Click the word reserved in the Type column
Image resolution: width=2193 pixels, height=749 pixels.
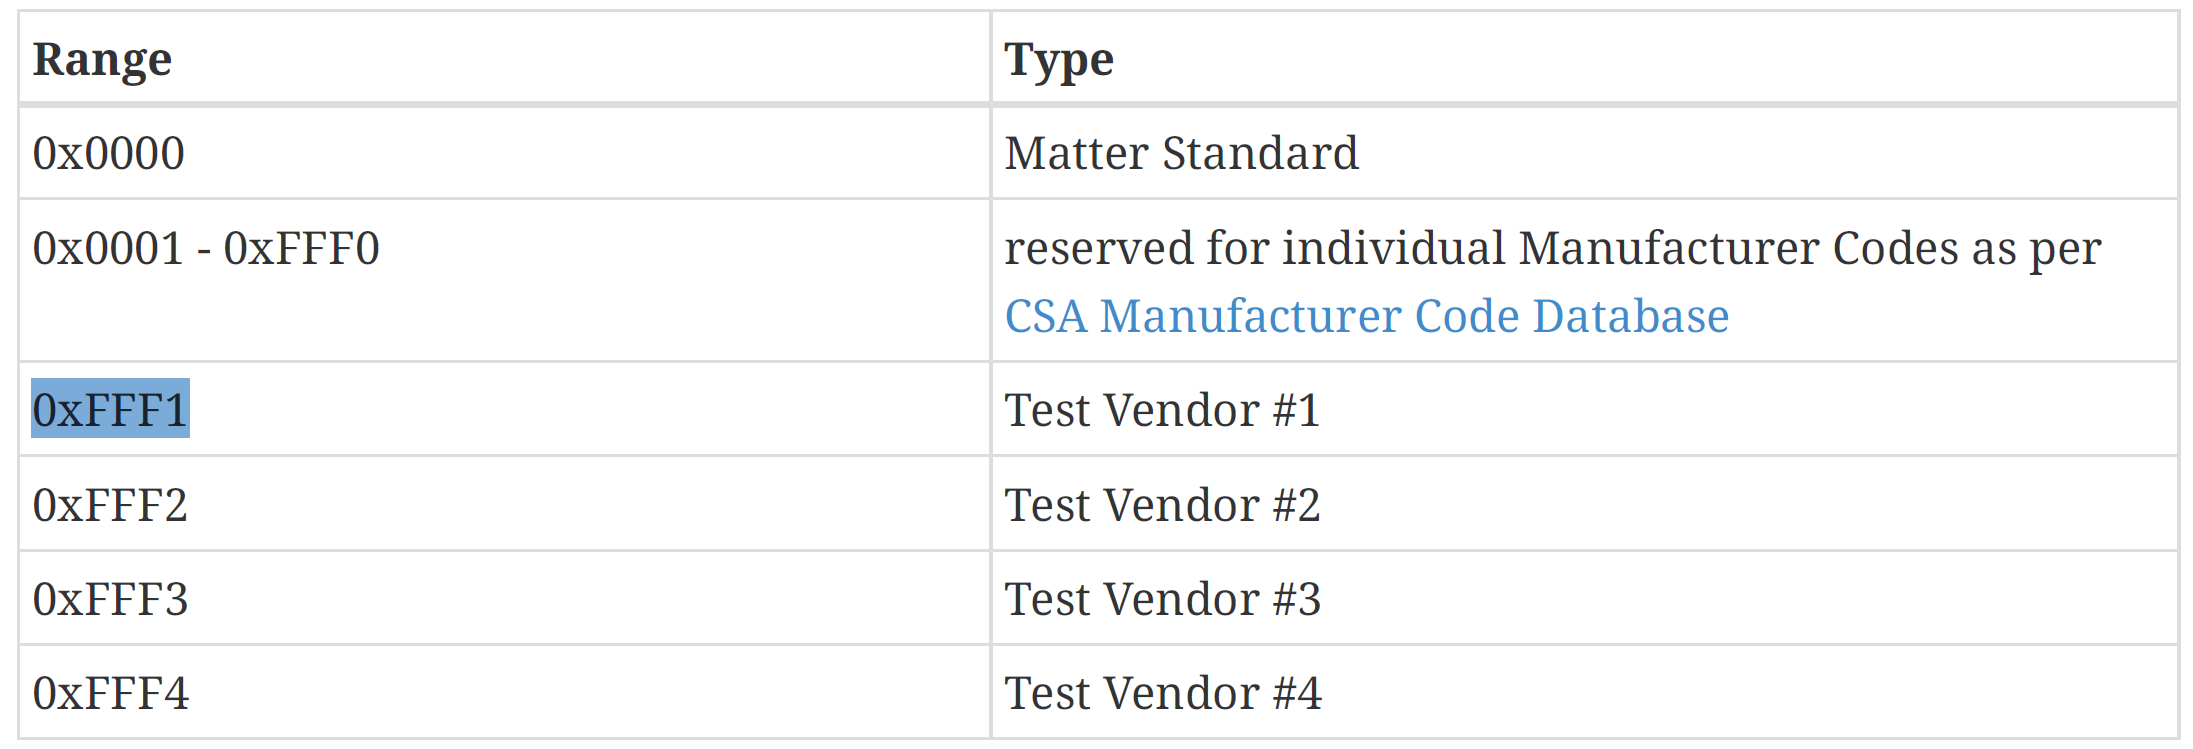tap(1098, 249)
